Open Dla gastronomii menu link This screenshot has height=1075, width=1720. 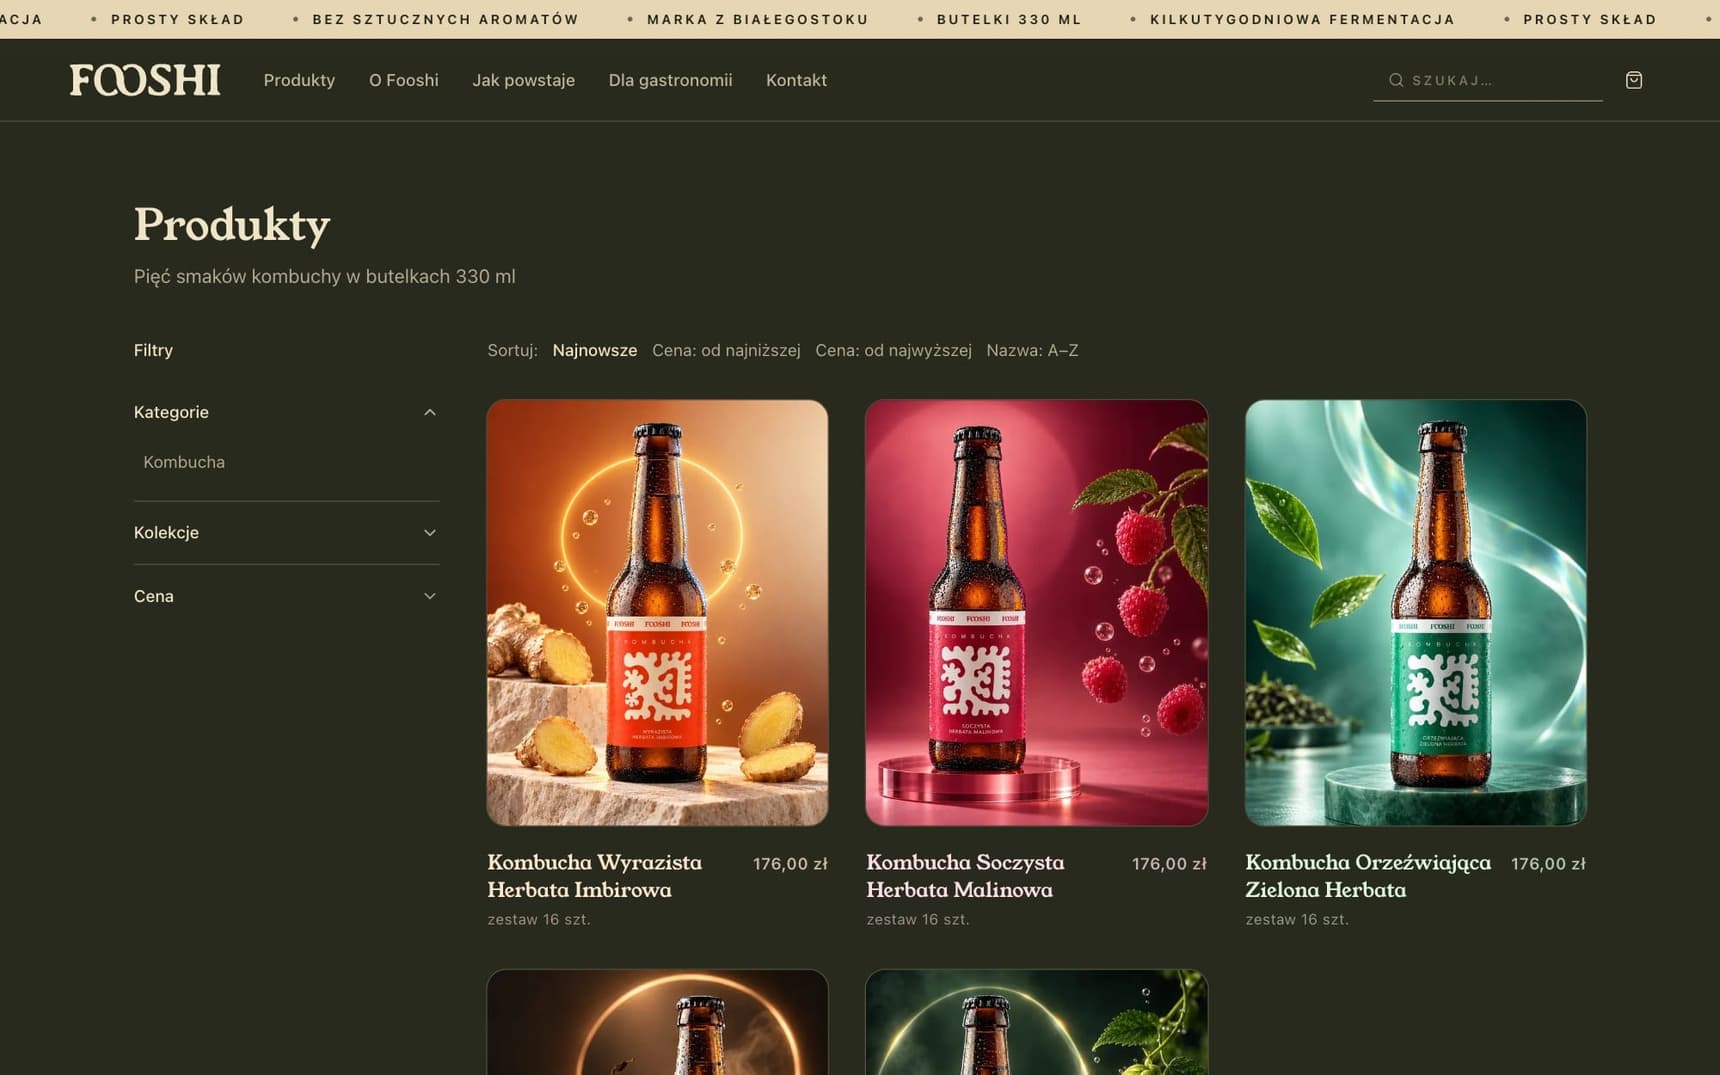pos(670,80)
